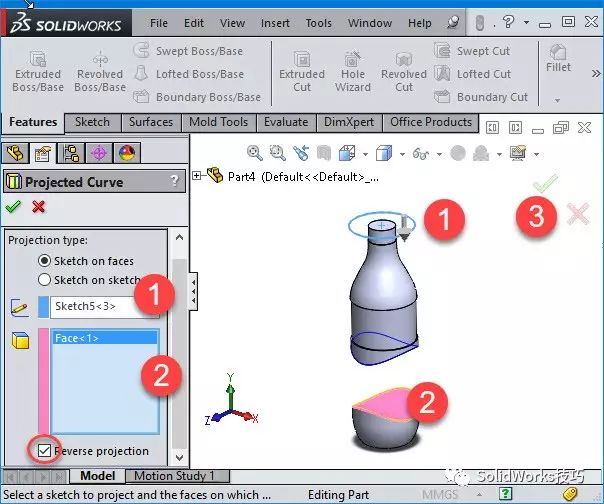
Task: Expand the Part4 tree node
Action: tap(196, 176)
